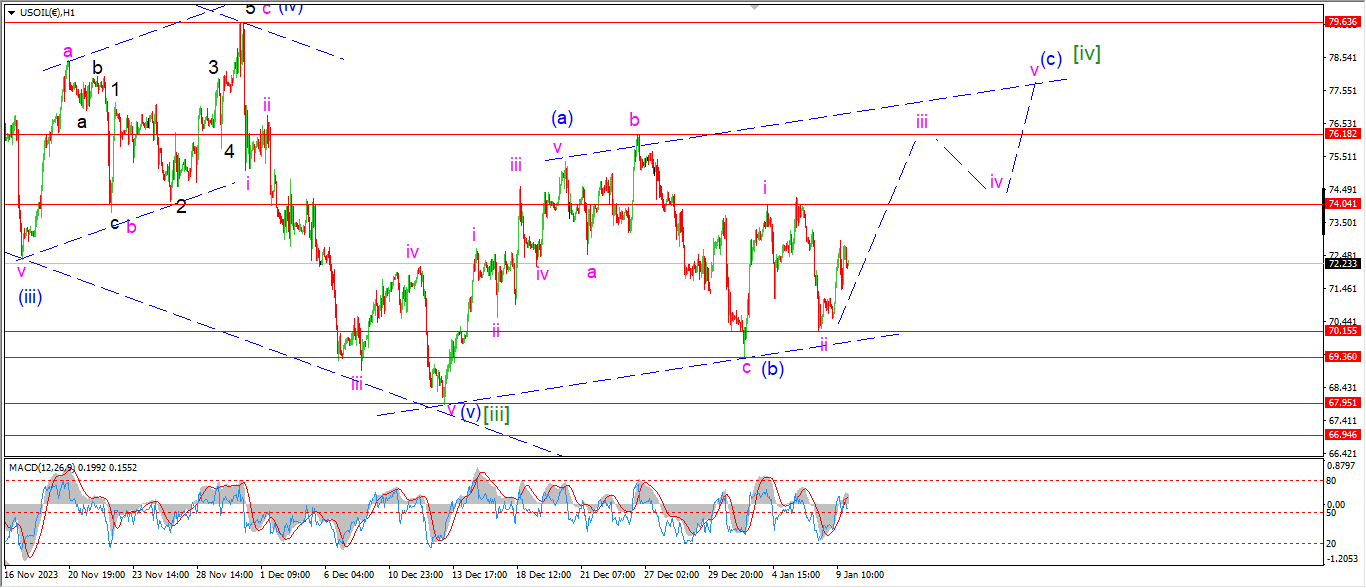Screen dimensions: 1366x588
Task: Click the 69.360 price level tag
Action: (1341, 356)
